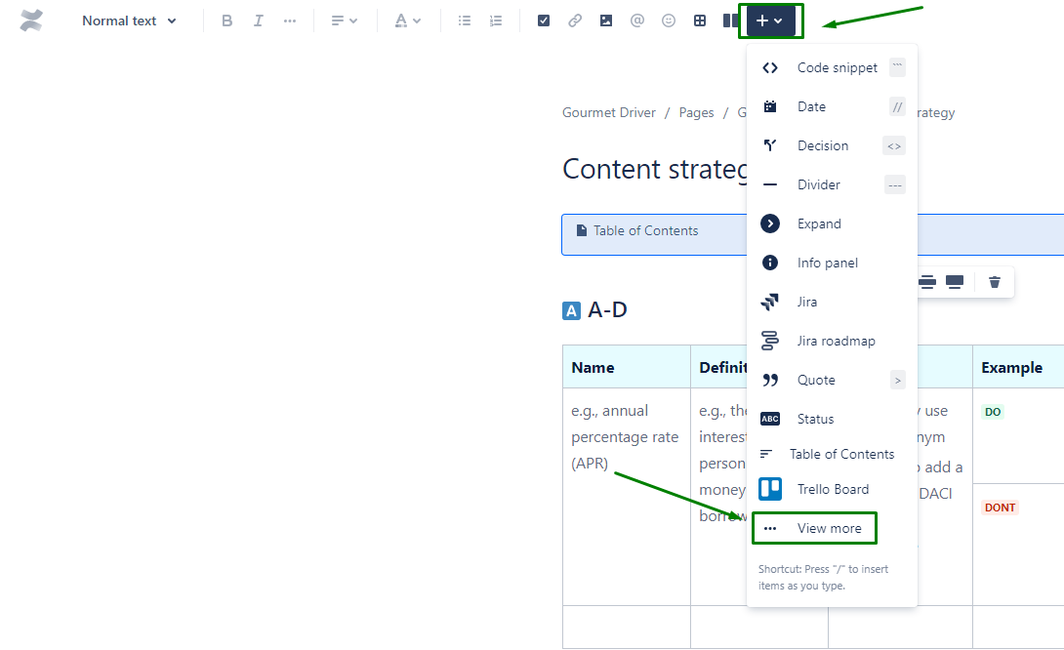
Task: Set full-width layout in floating toolbar
Action: (x=955, y=282)
